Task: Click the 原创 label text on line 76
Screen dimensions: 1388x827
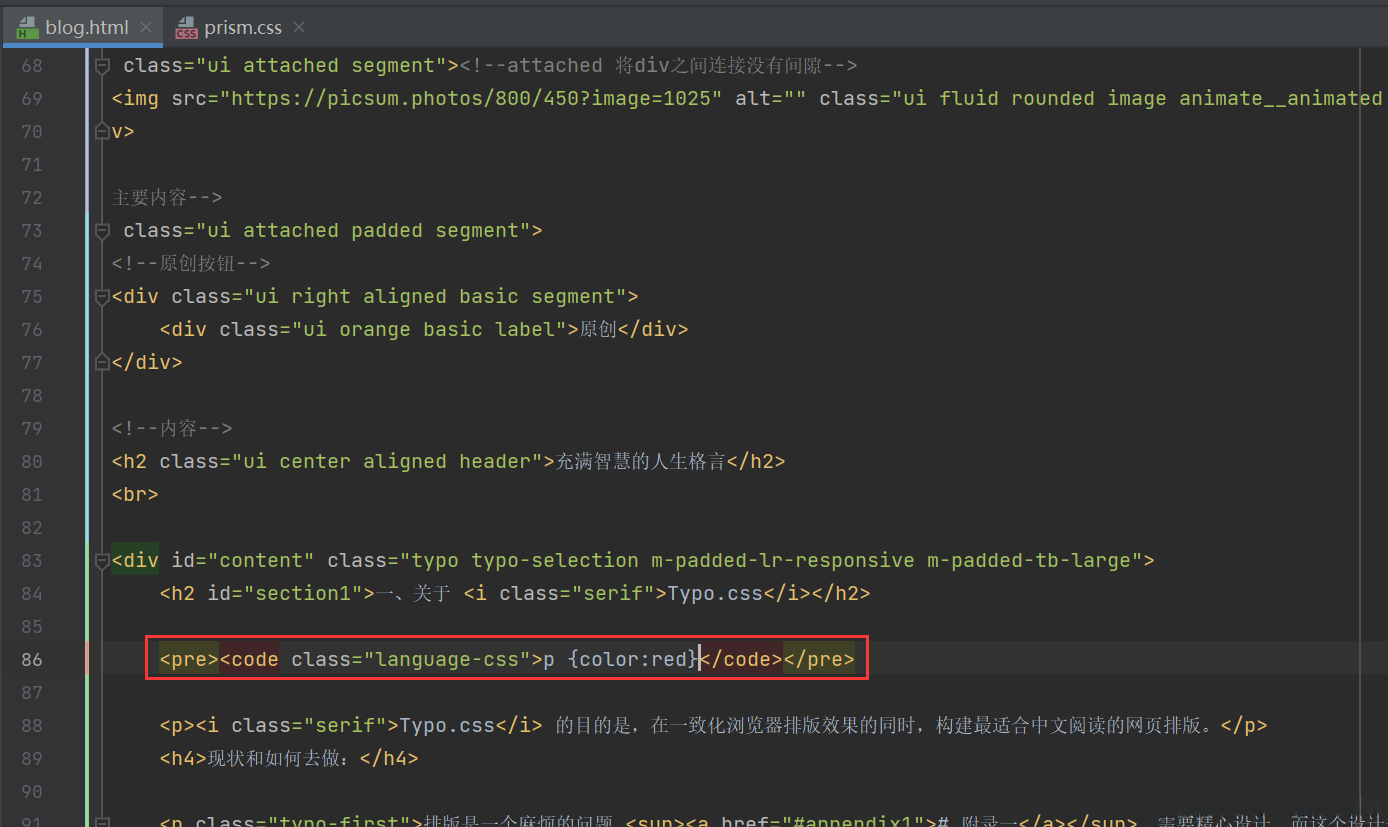Action: tap(598, 330)
